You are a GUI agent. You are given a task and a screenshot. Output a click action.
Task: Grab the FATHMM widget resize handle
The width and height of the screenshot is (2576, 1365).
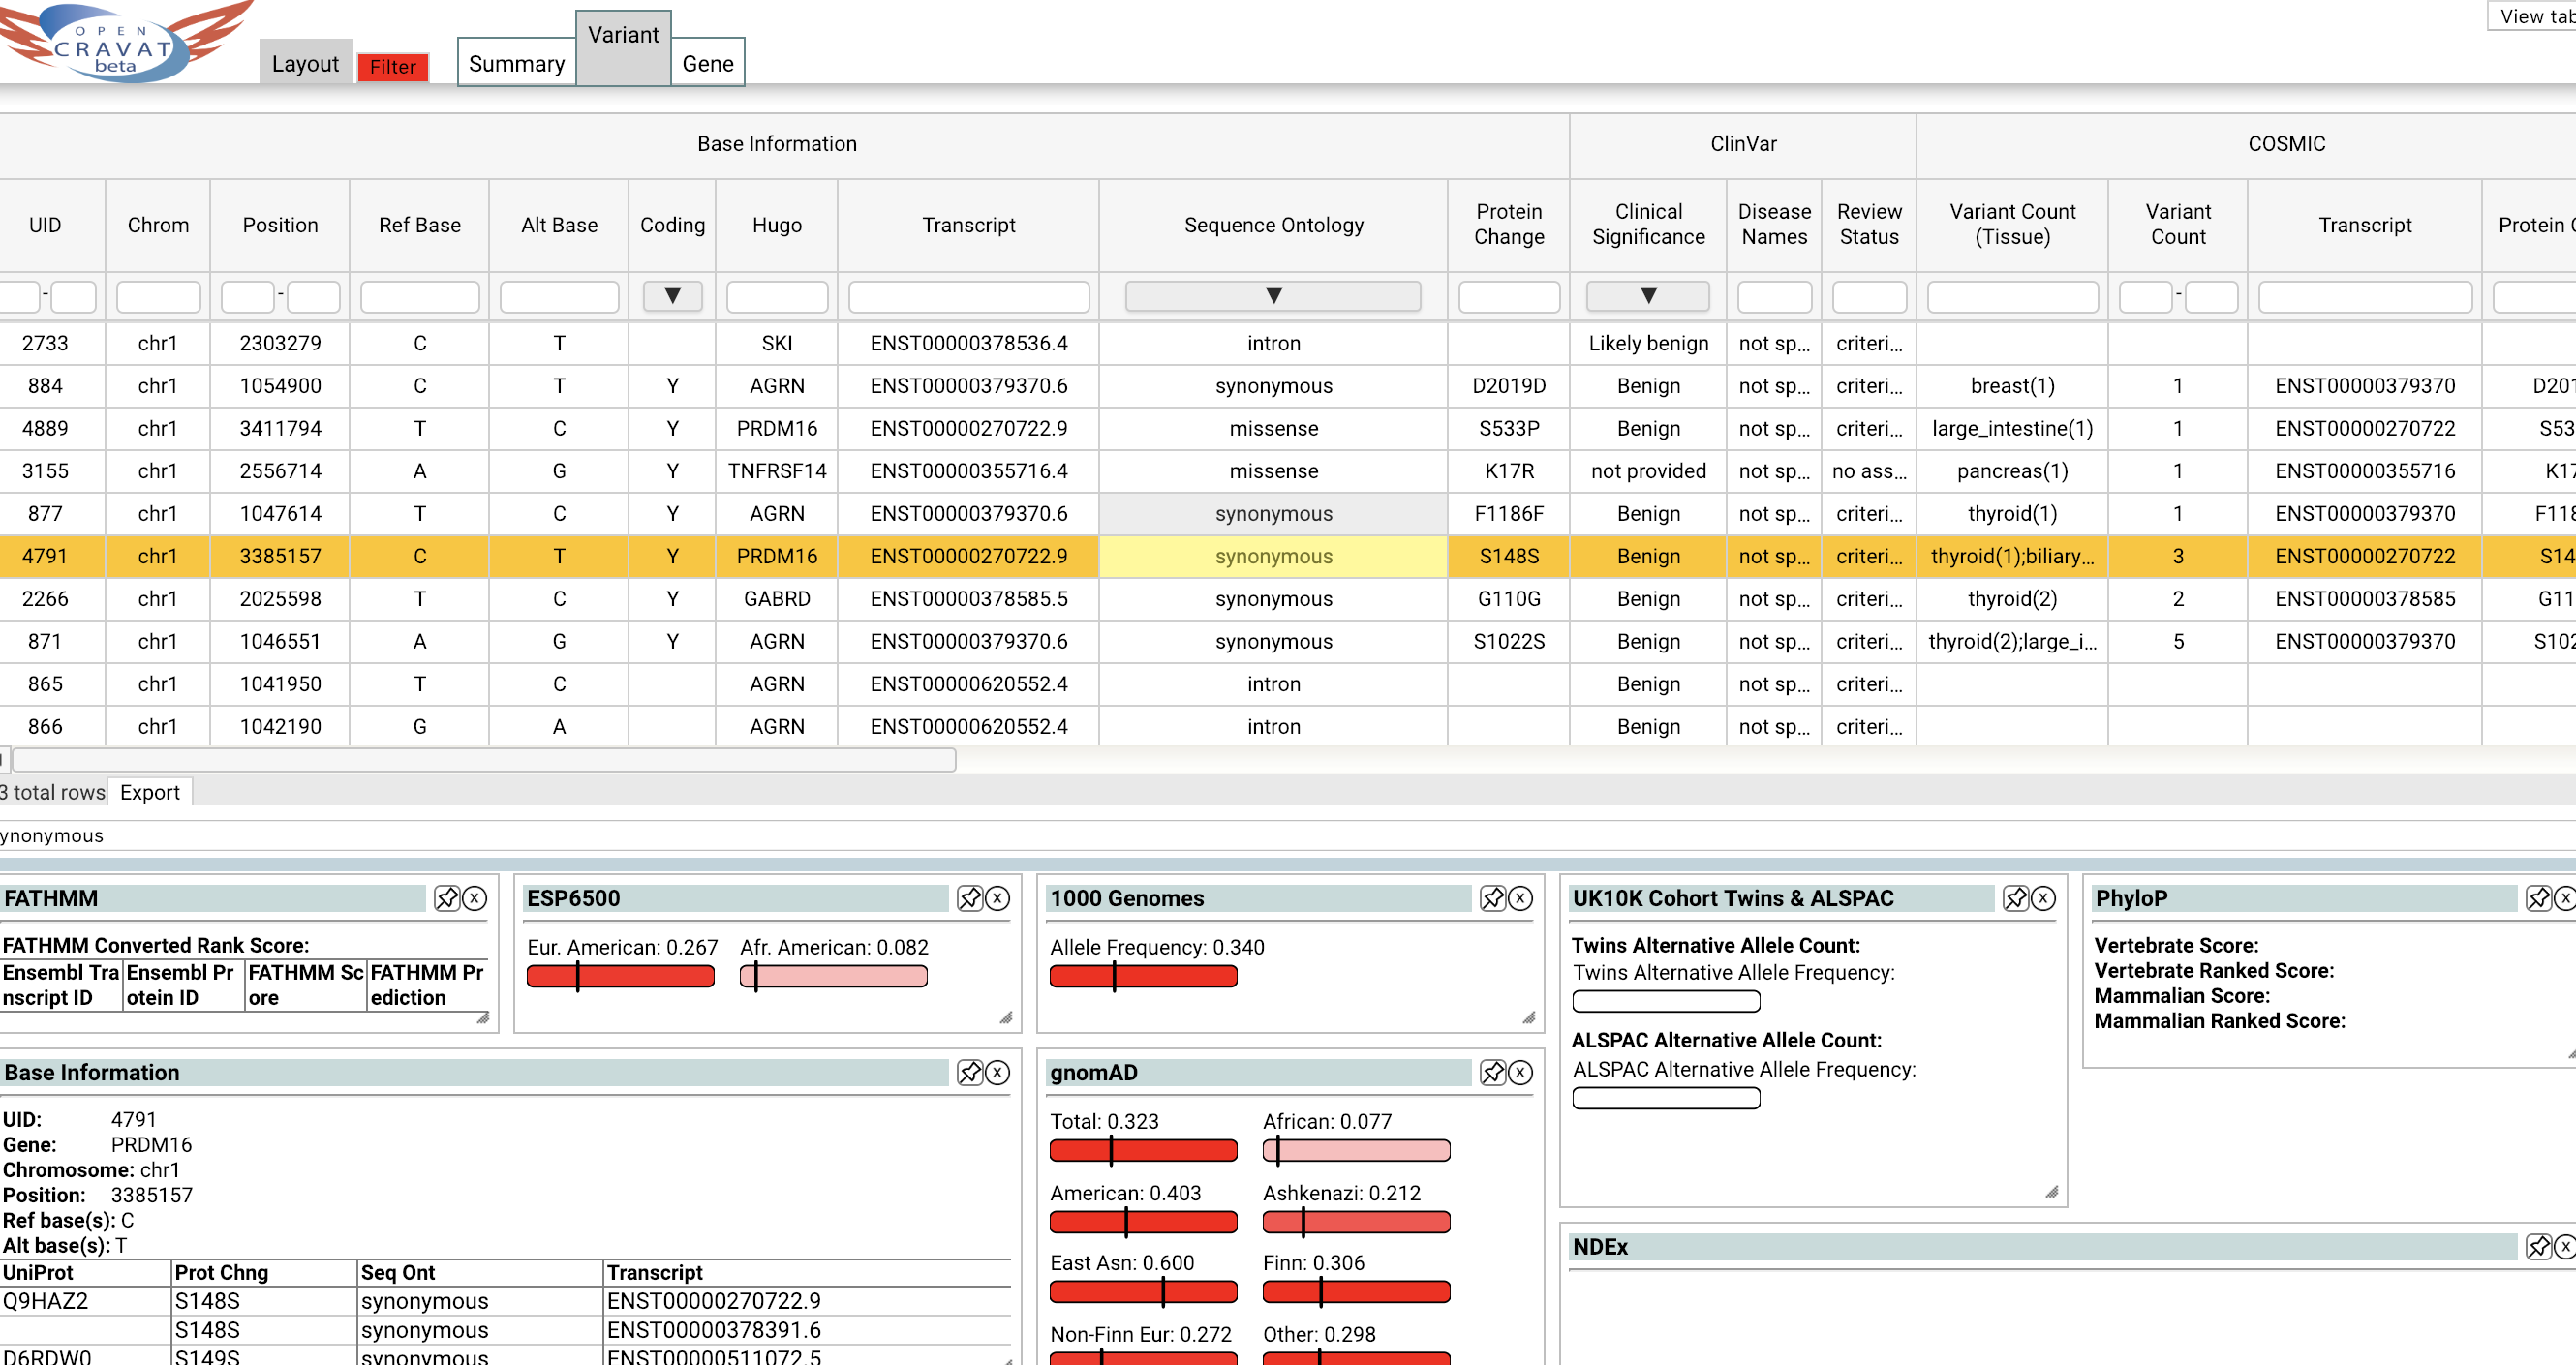point(483,1017)
